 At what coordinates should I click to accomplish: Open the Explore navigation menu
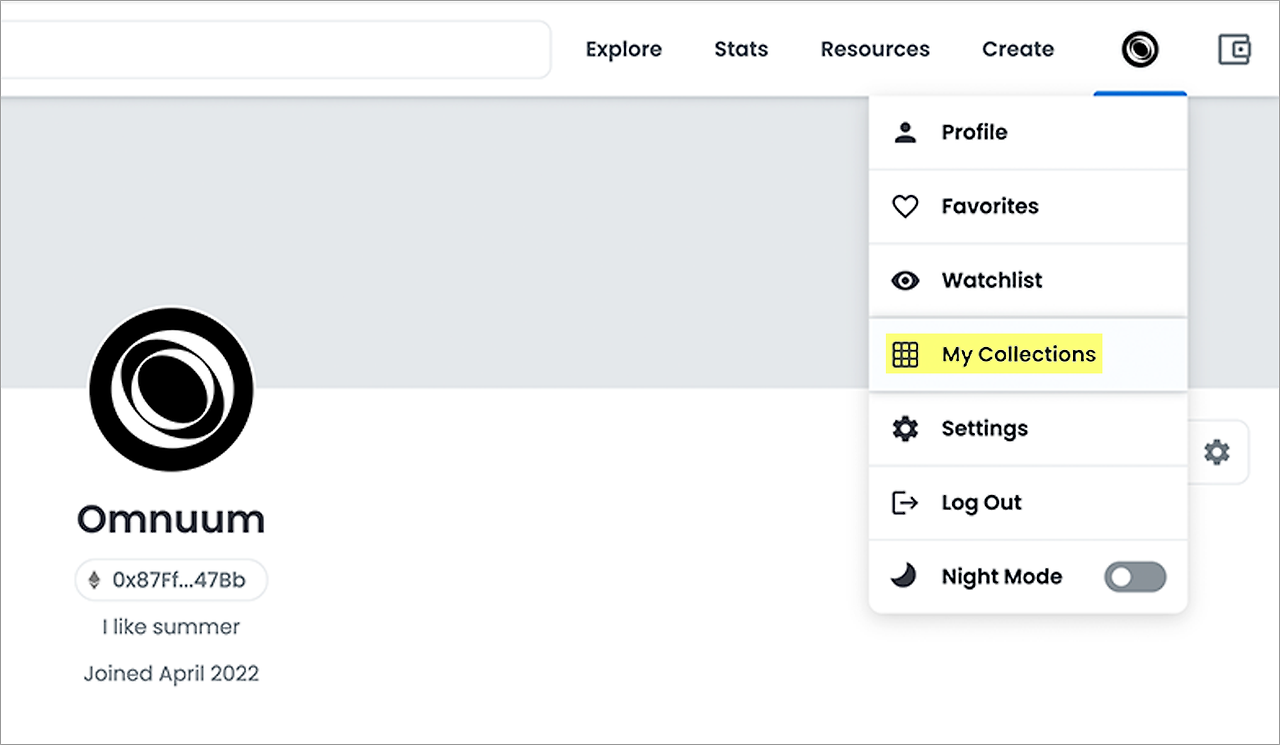[624, 49]
